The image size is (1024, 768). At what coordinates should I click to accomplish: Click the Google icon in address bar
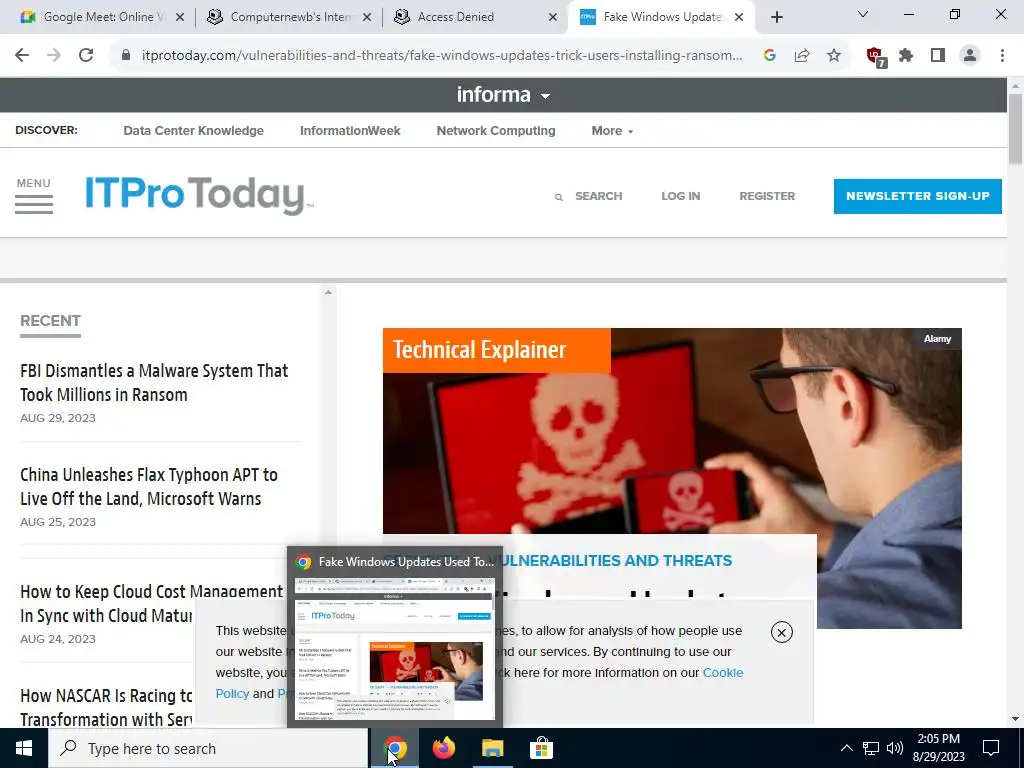pyautogui.click(x=770, y=56)
